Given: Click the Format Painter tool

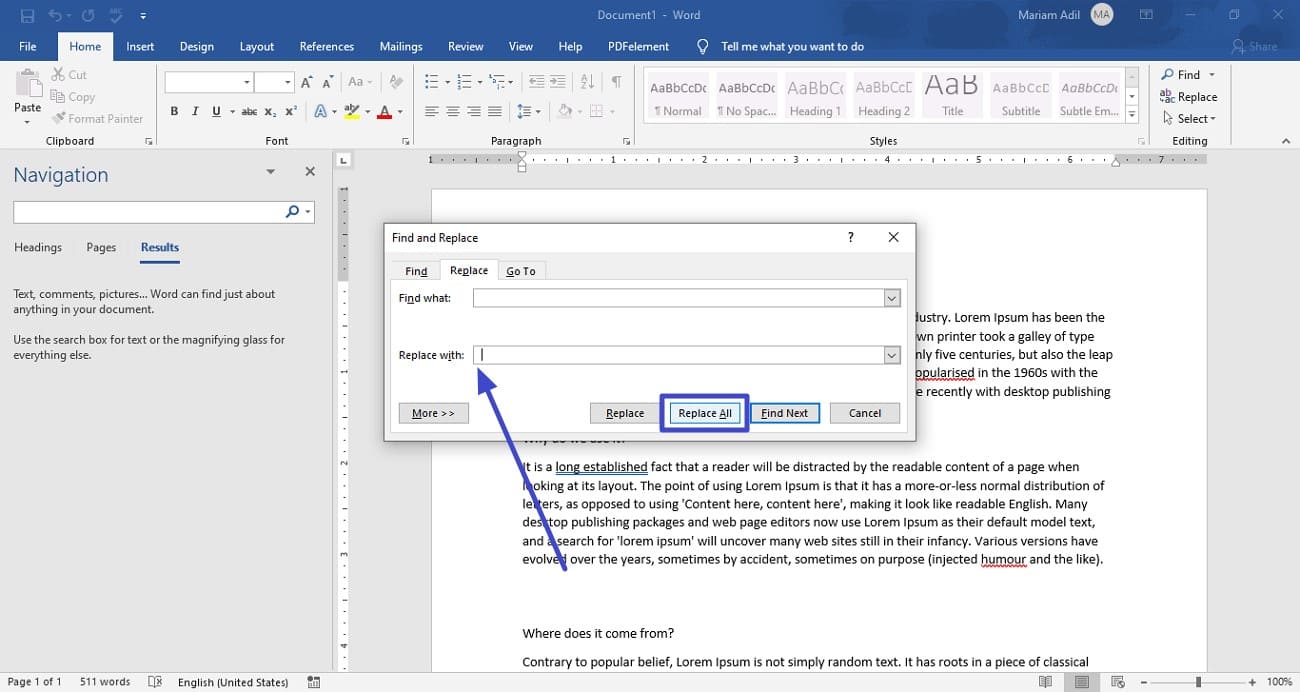Looking at the screenshot, I should (98, 118).
